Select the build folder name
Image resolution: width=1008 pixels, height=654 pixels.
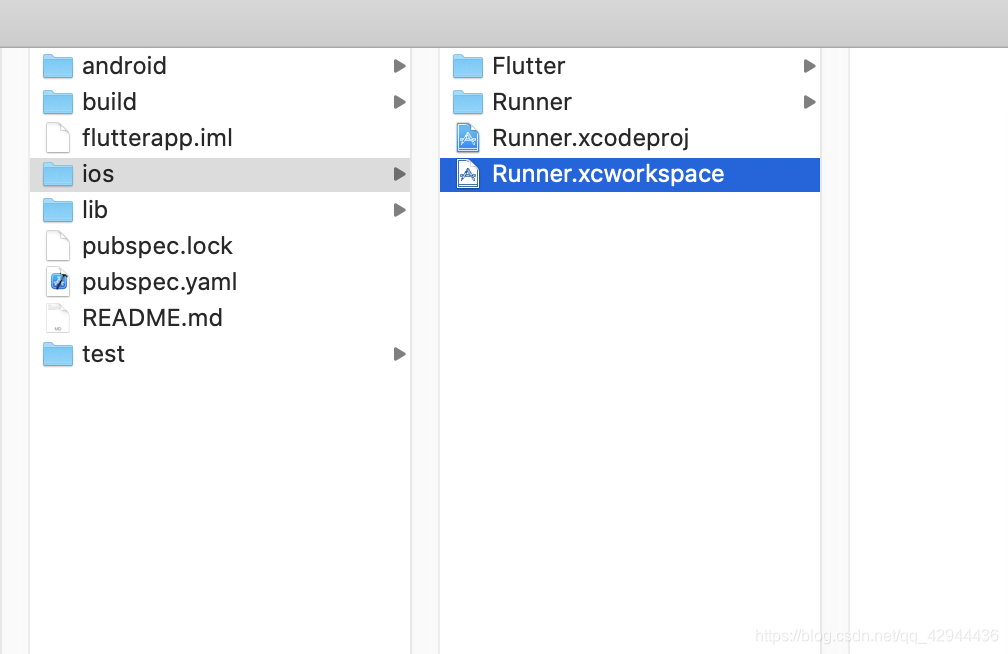pos(109,102)
